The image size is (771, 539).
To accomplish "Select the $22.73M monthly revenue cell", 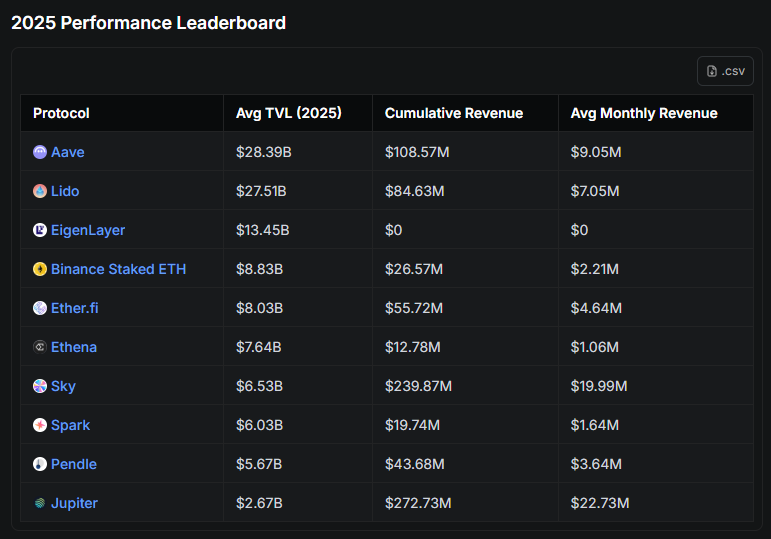I will tap(656, 503).
